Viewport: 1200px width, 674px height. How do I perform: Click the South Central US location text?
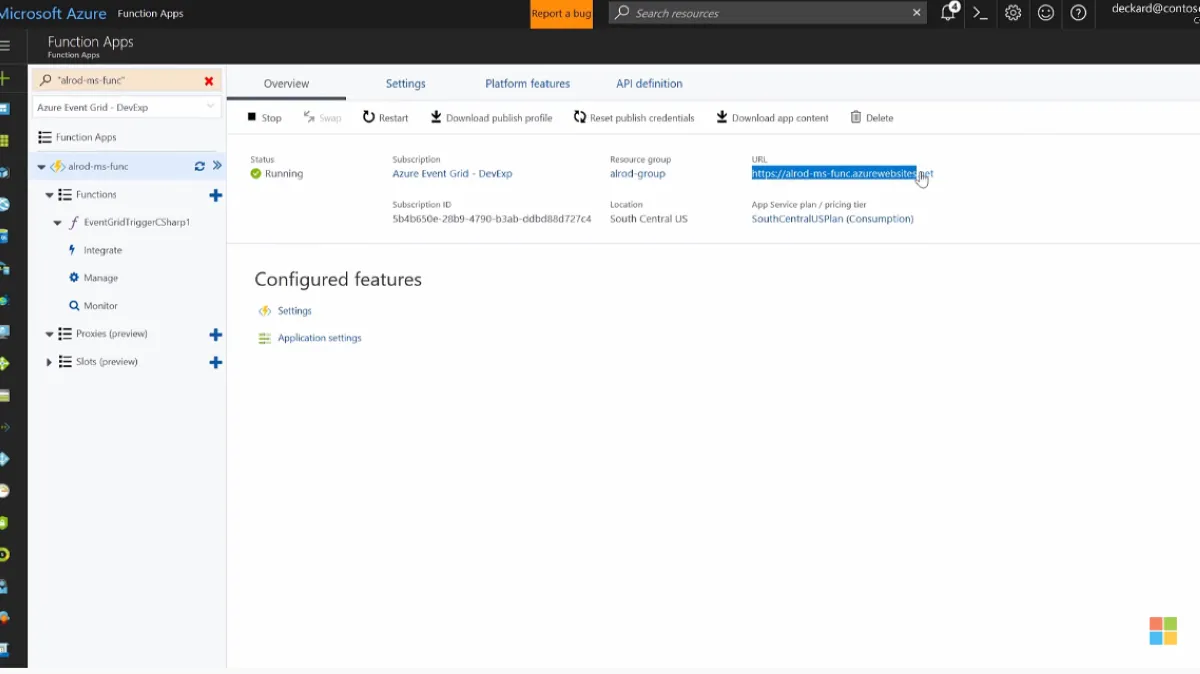[x=649, y=219]
